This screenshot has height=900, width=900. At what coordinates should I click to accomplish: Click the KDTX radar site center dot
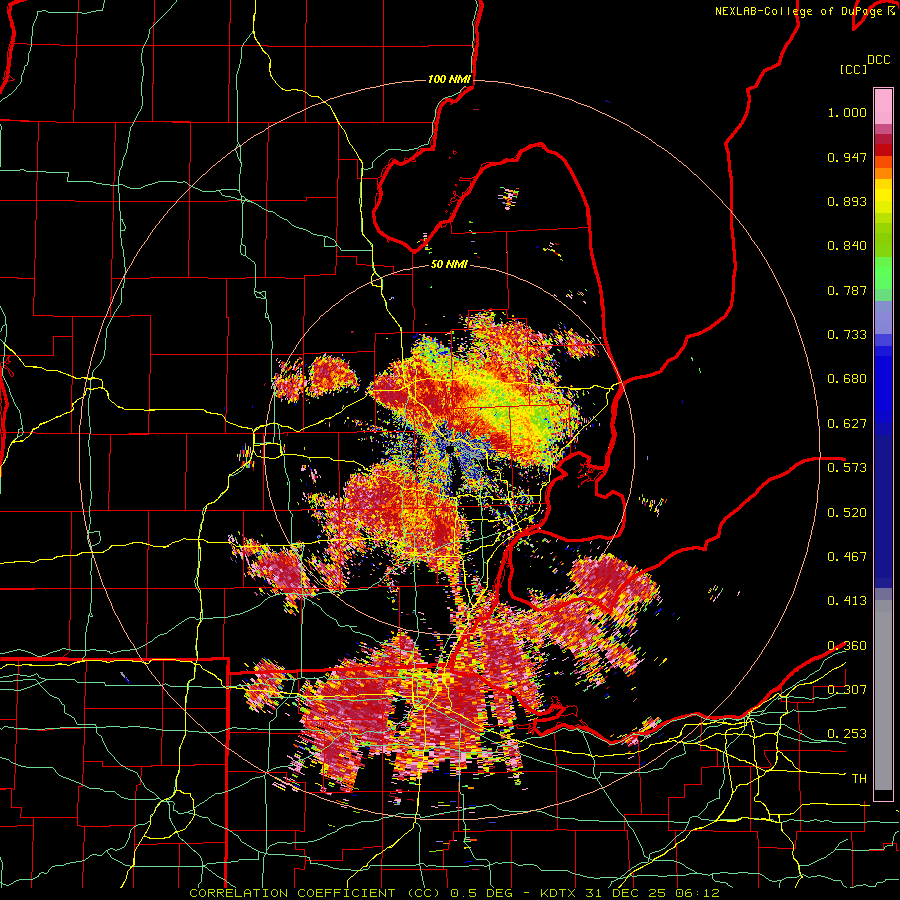click(451, 449)
